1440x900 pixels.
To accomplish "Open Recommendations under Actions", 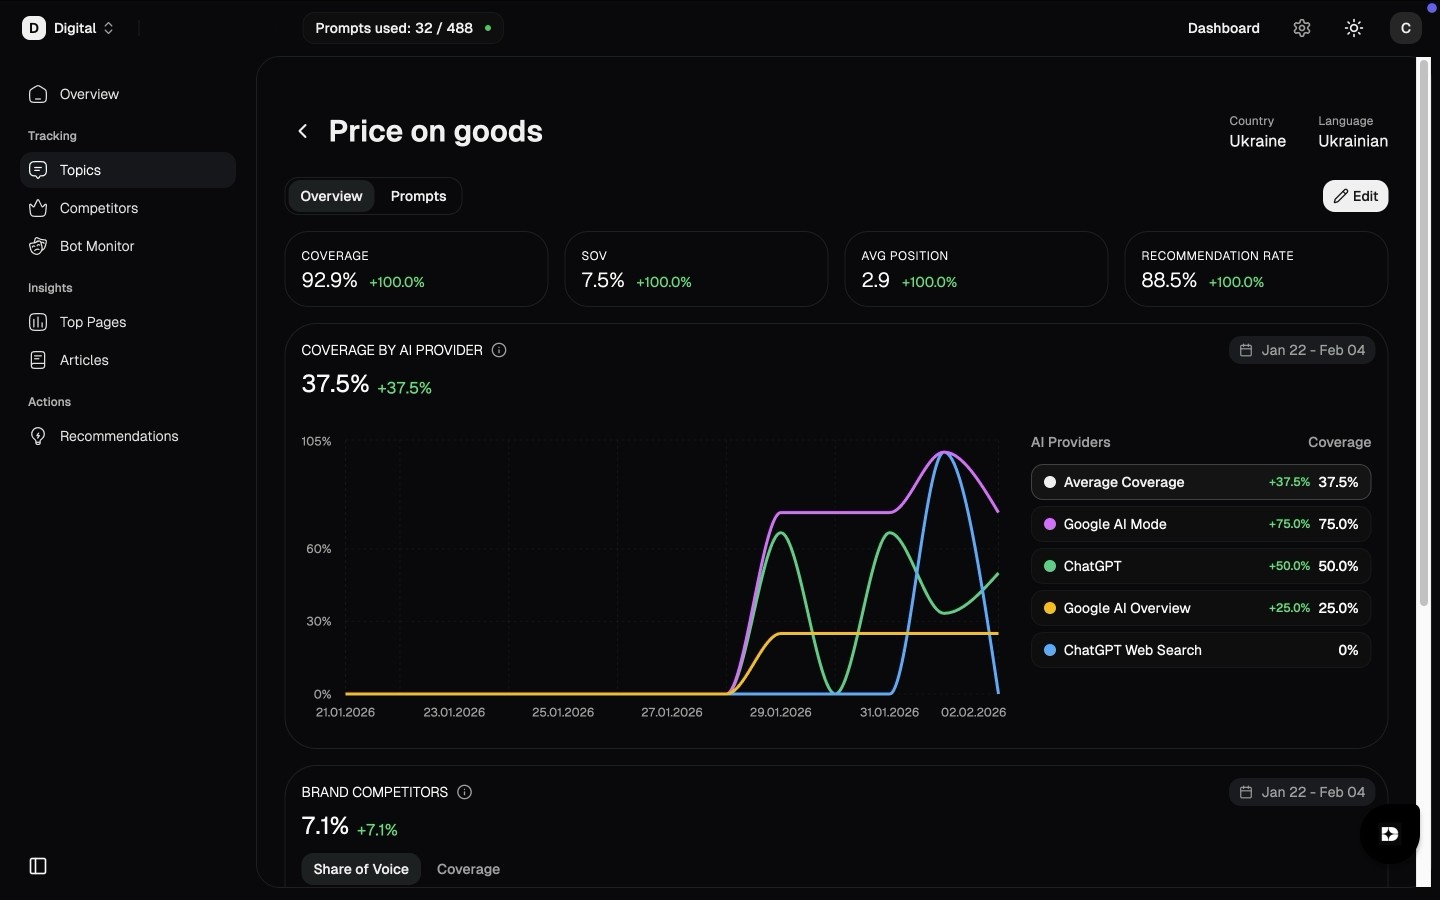I will (117, 436).
